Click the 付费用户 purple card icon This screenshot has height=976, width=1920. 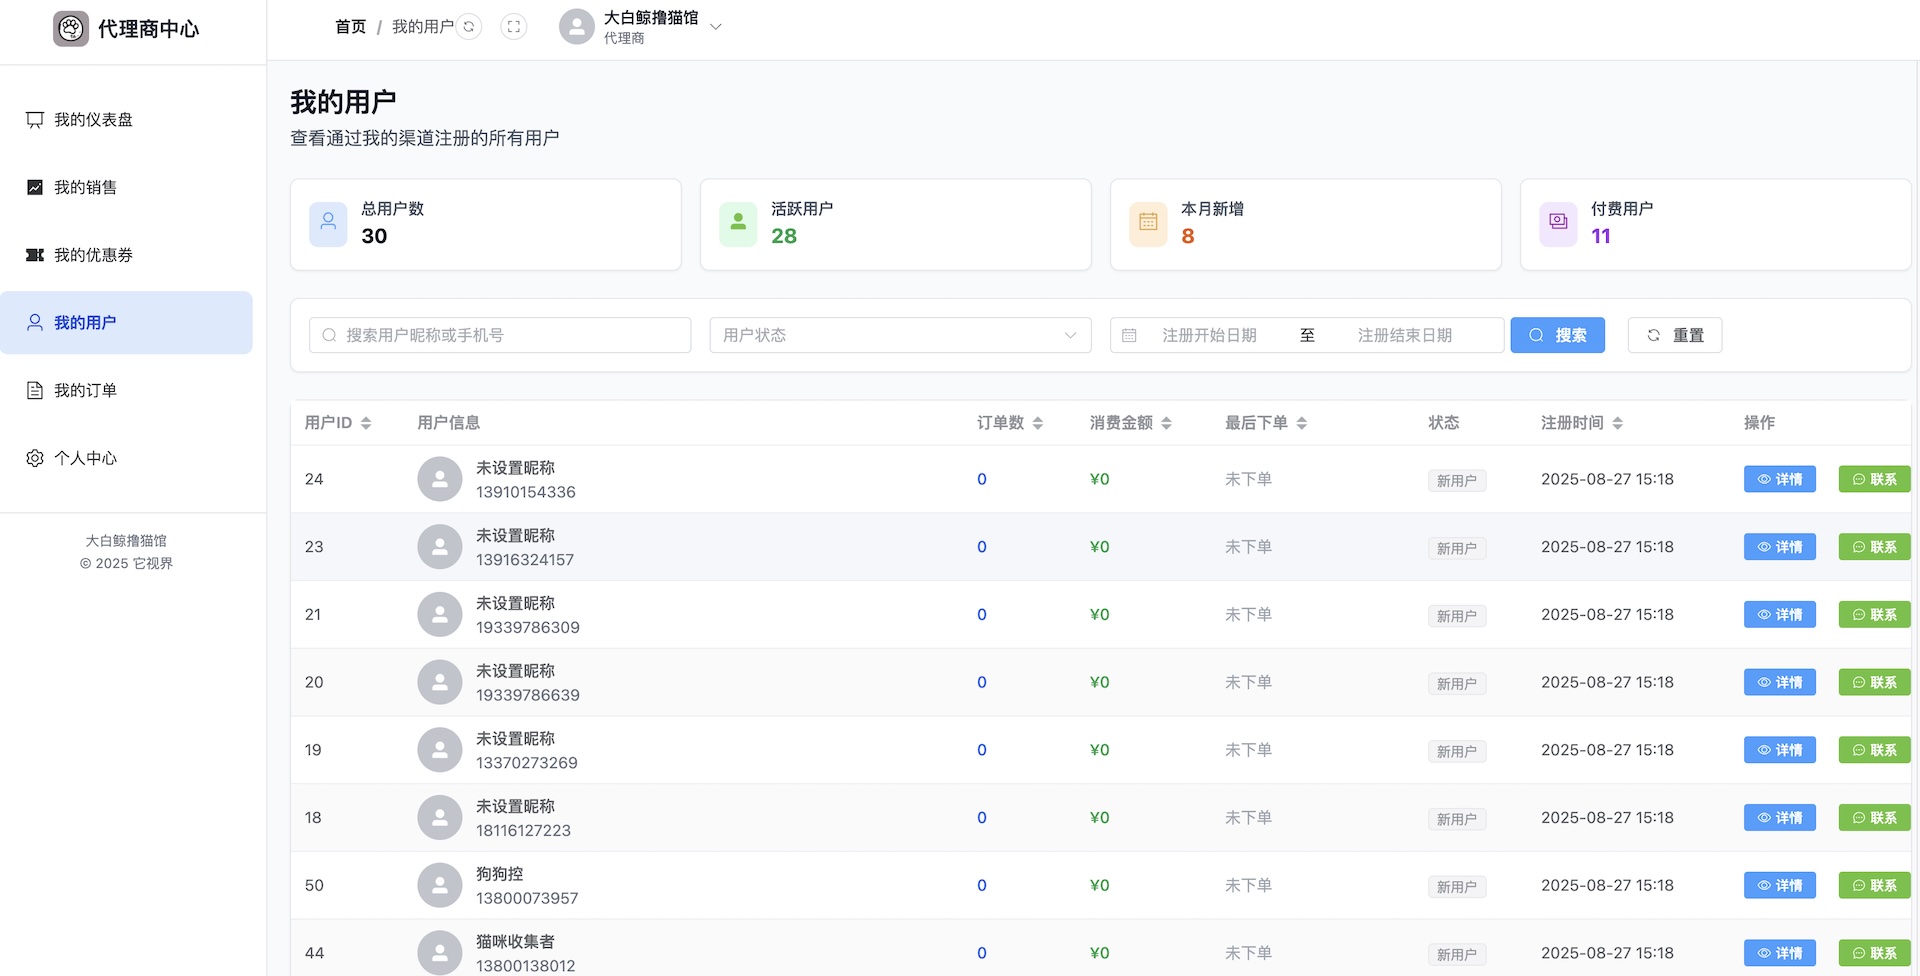tap(1558, 224)
